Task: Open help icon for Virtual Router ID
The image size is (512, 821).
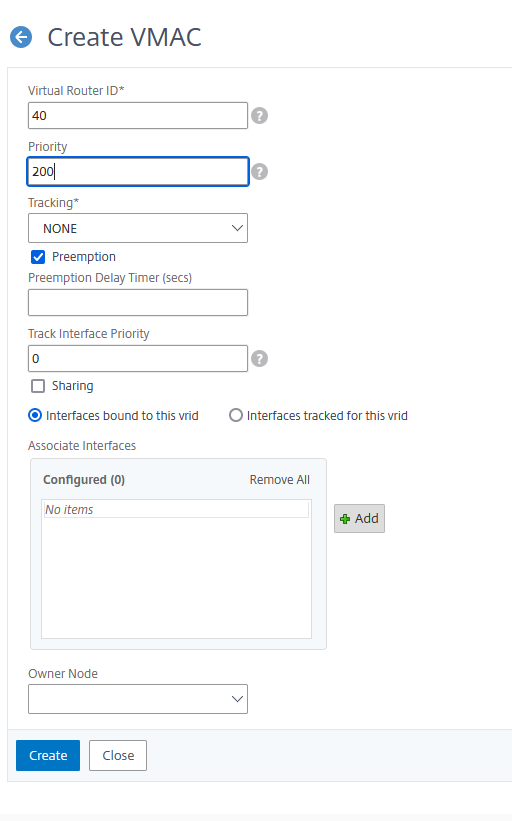Action: 259,115
